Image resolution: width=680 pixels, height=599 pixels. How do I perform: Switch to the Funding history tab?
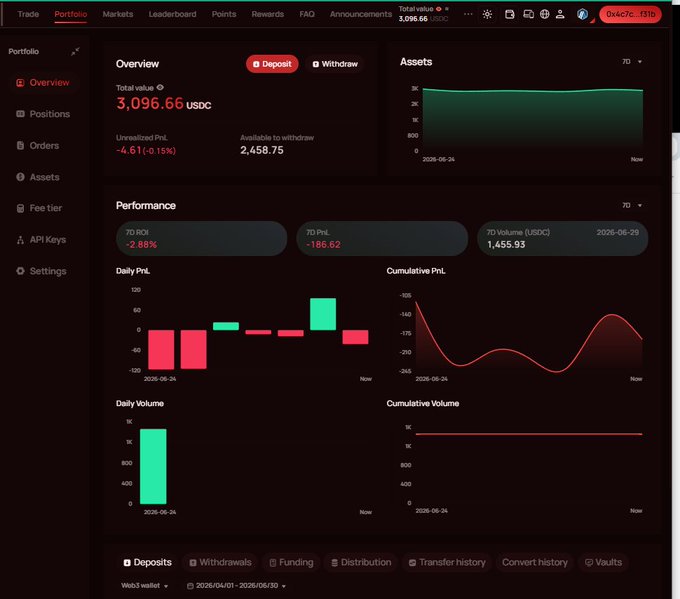(291, 562)
